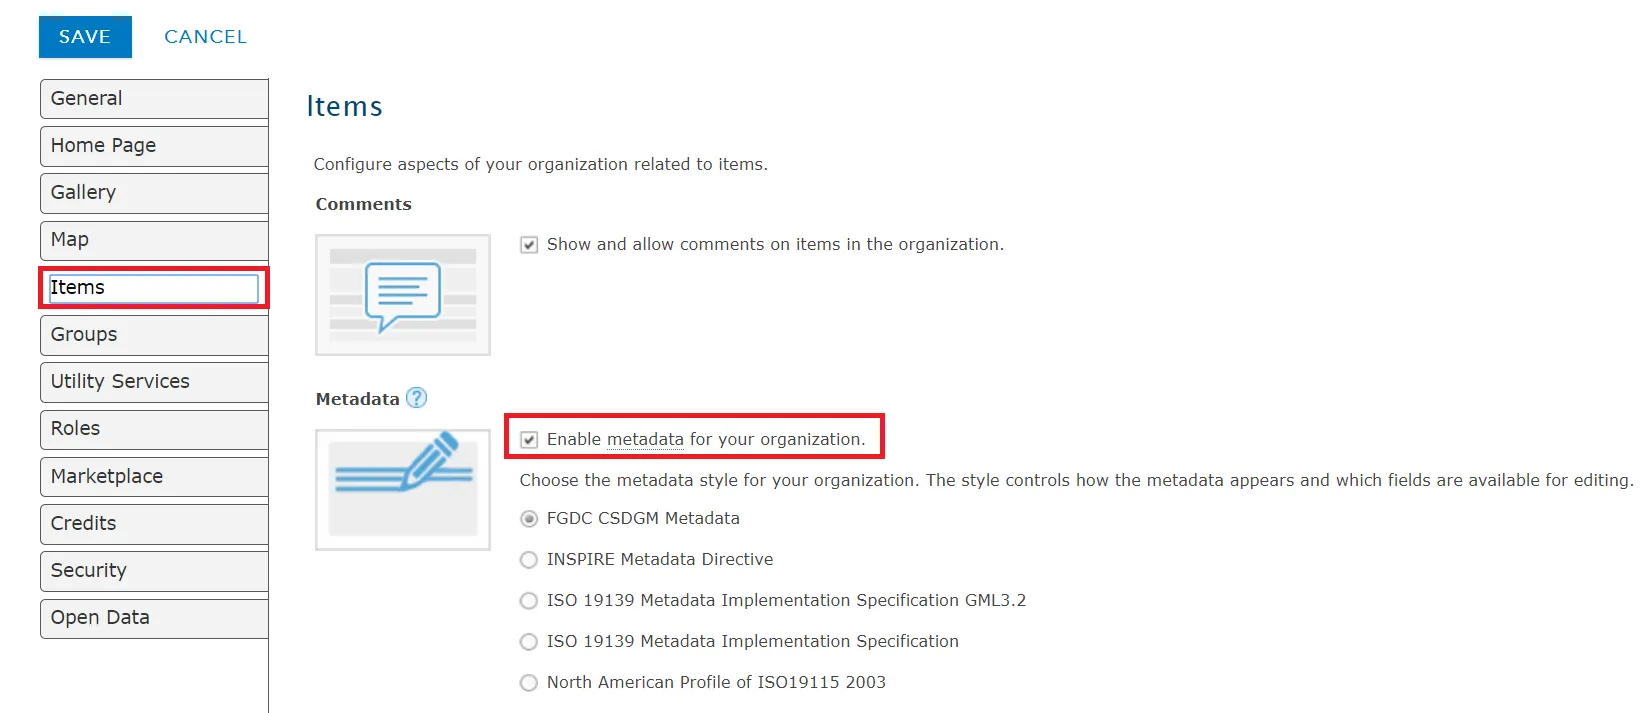Pick ISO 19139 Metadata Implementation Specification

pos(529,642)
